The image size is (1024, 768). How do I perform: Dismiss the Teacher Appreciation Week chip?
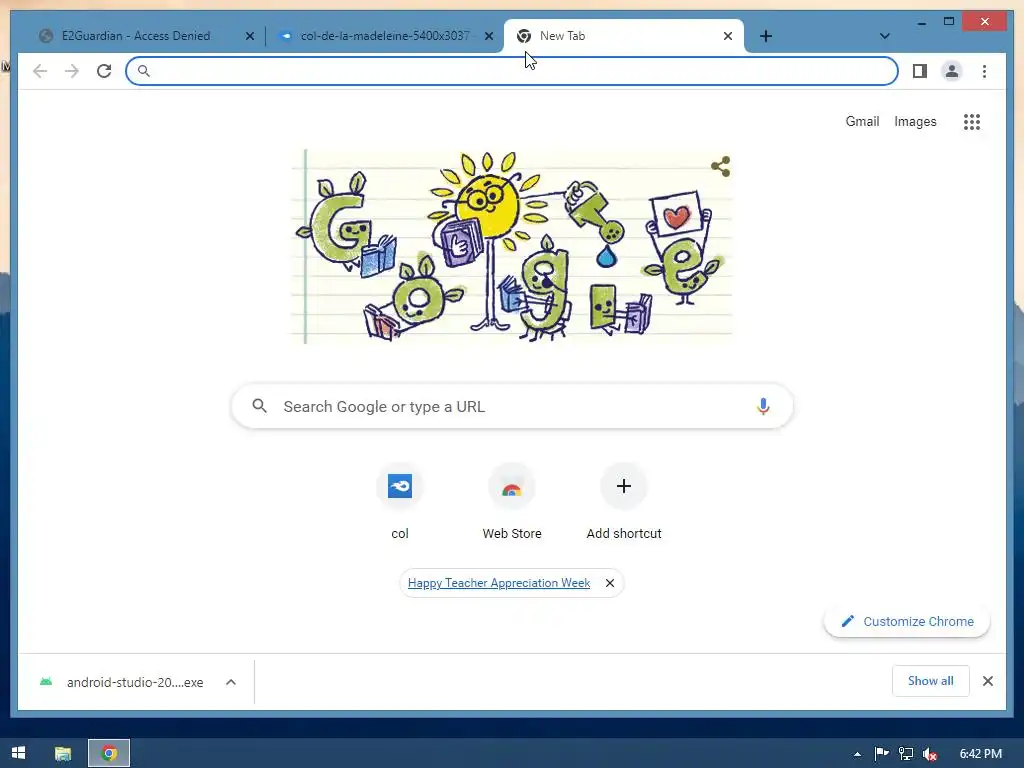tap(610, 583)
